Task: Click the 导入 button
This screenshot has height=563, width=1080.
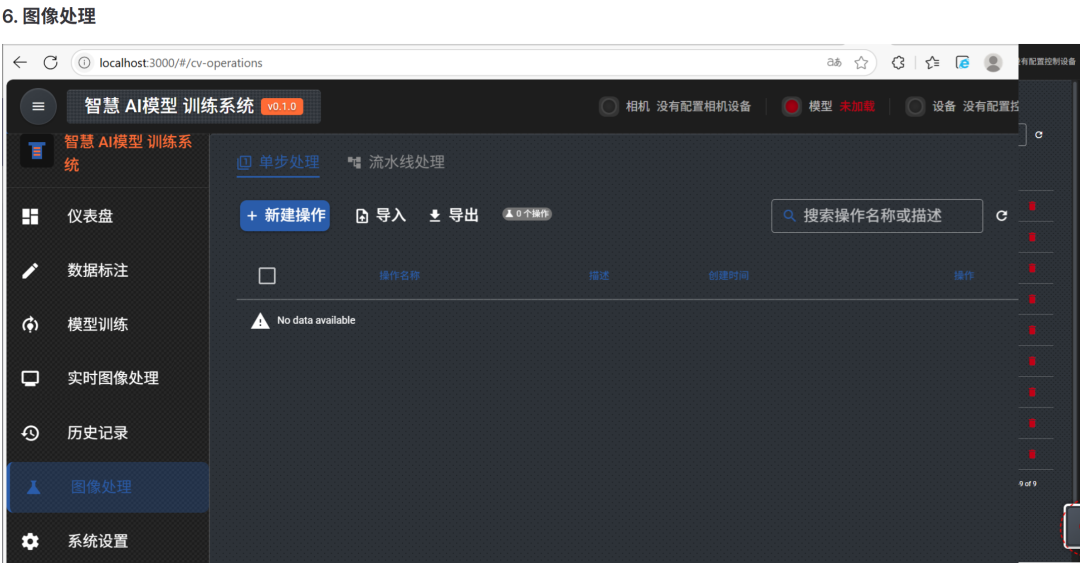Action: point(381,216)
